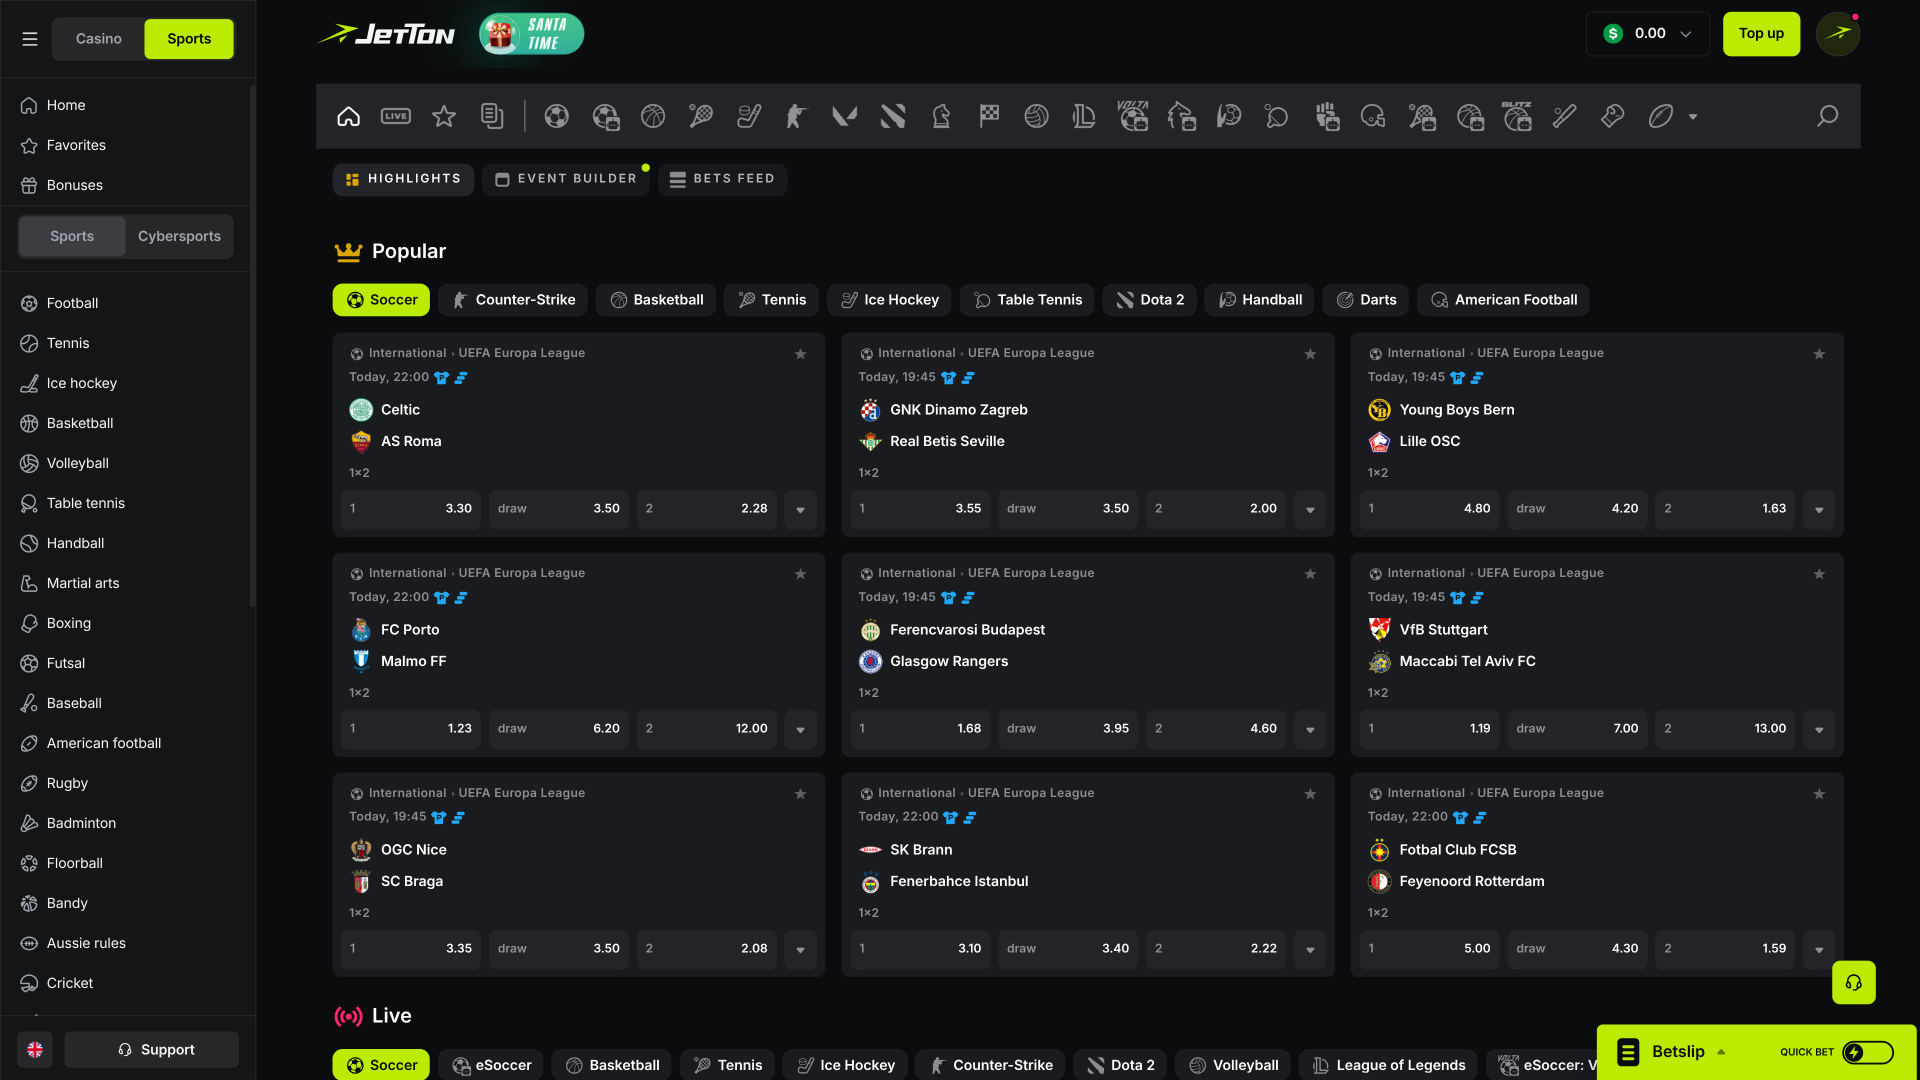Expand more markets for FC Porto vs Malmo
1920x1080 pixels.
[800, 729]
